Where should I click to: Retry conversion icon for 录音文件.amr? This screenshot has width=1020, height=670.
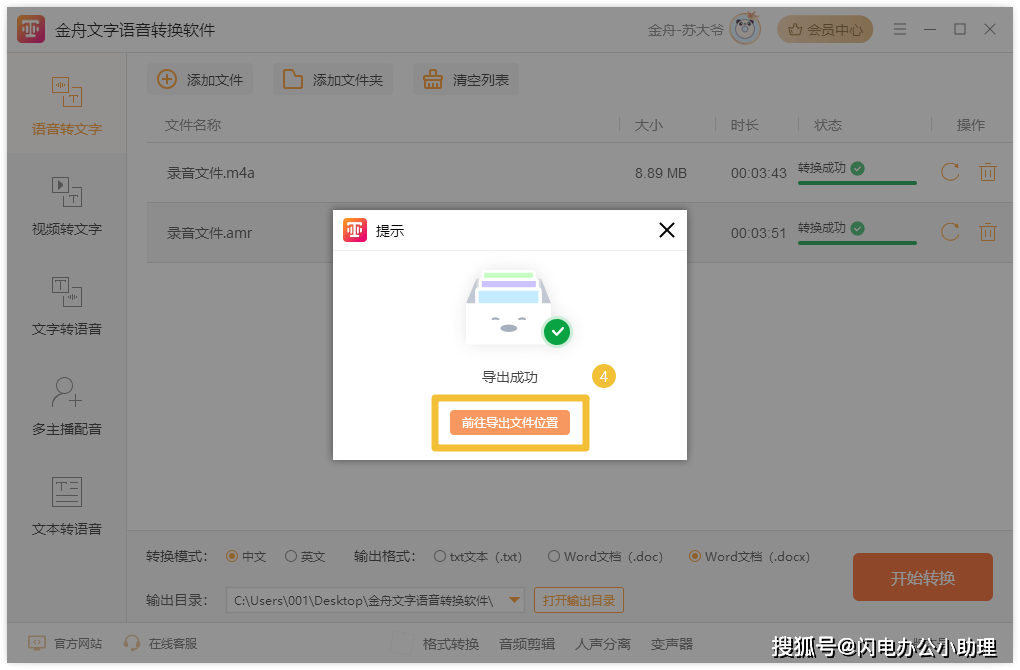click(950, 232)
